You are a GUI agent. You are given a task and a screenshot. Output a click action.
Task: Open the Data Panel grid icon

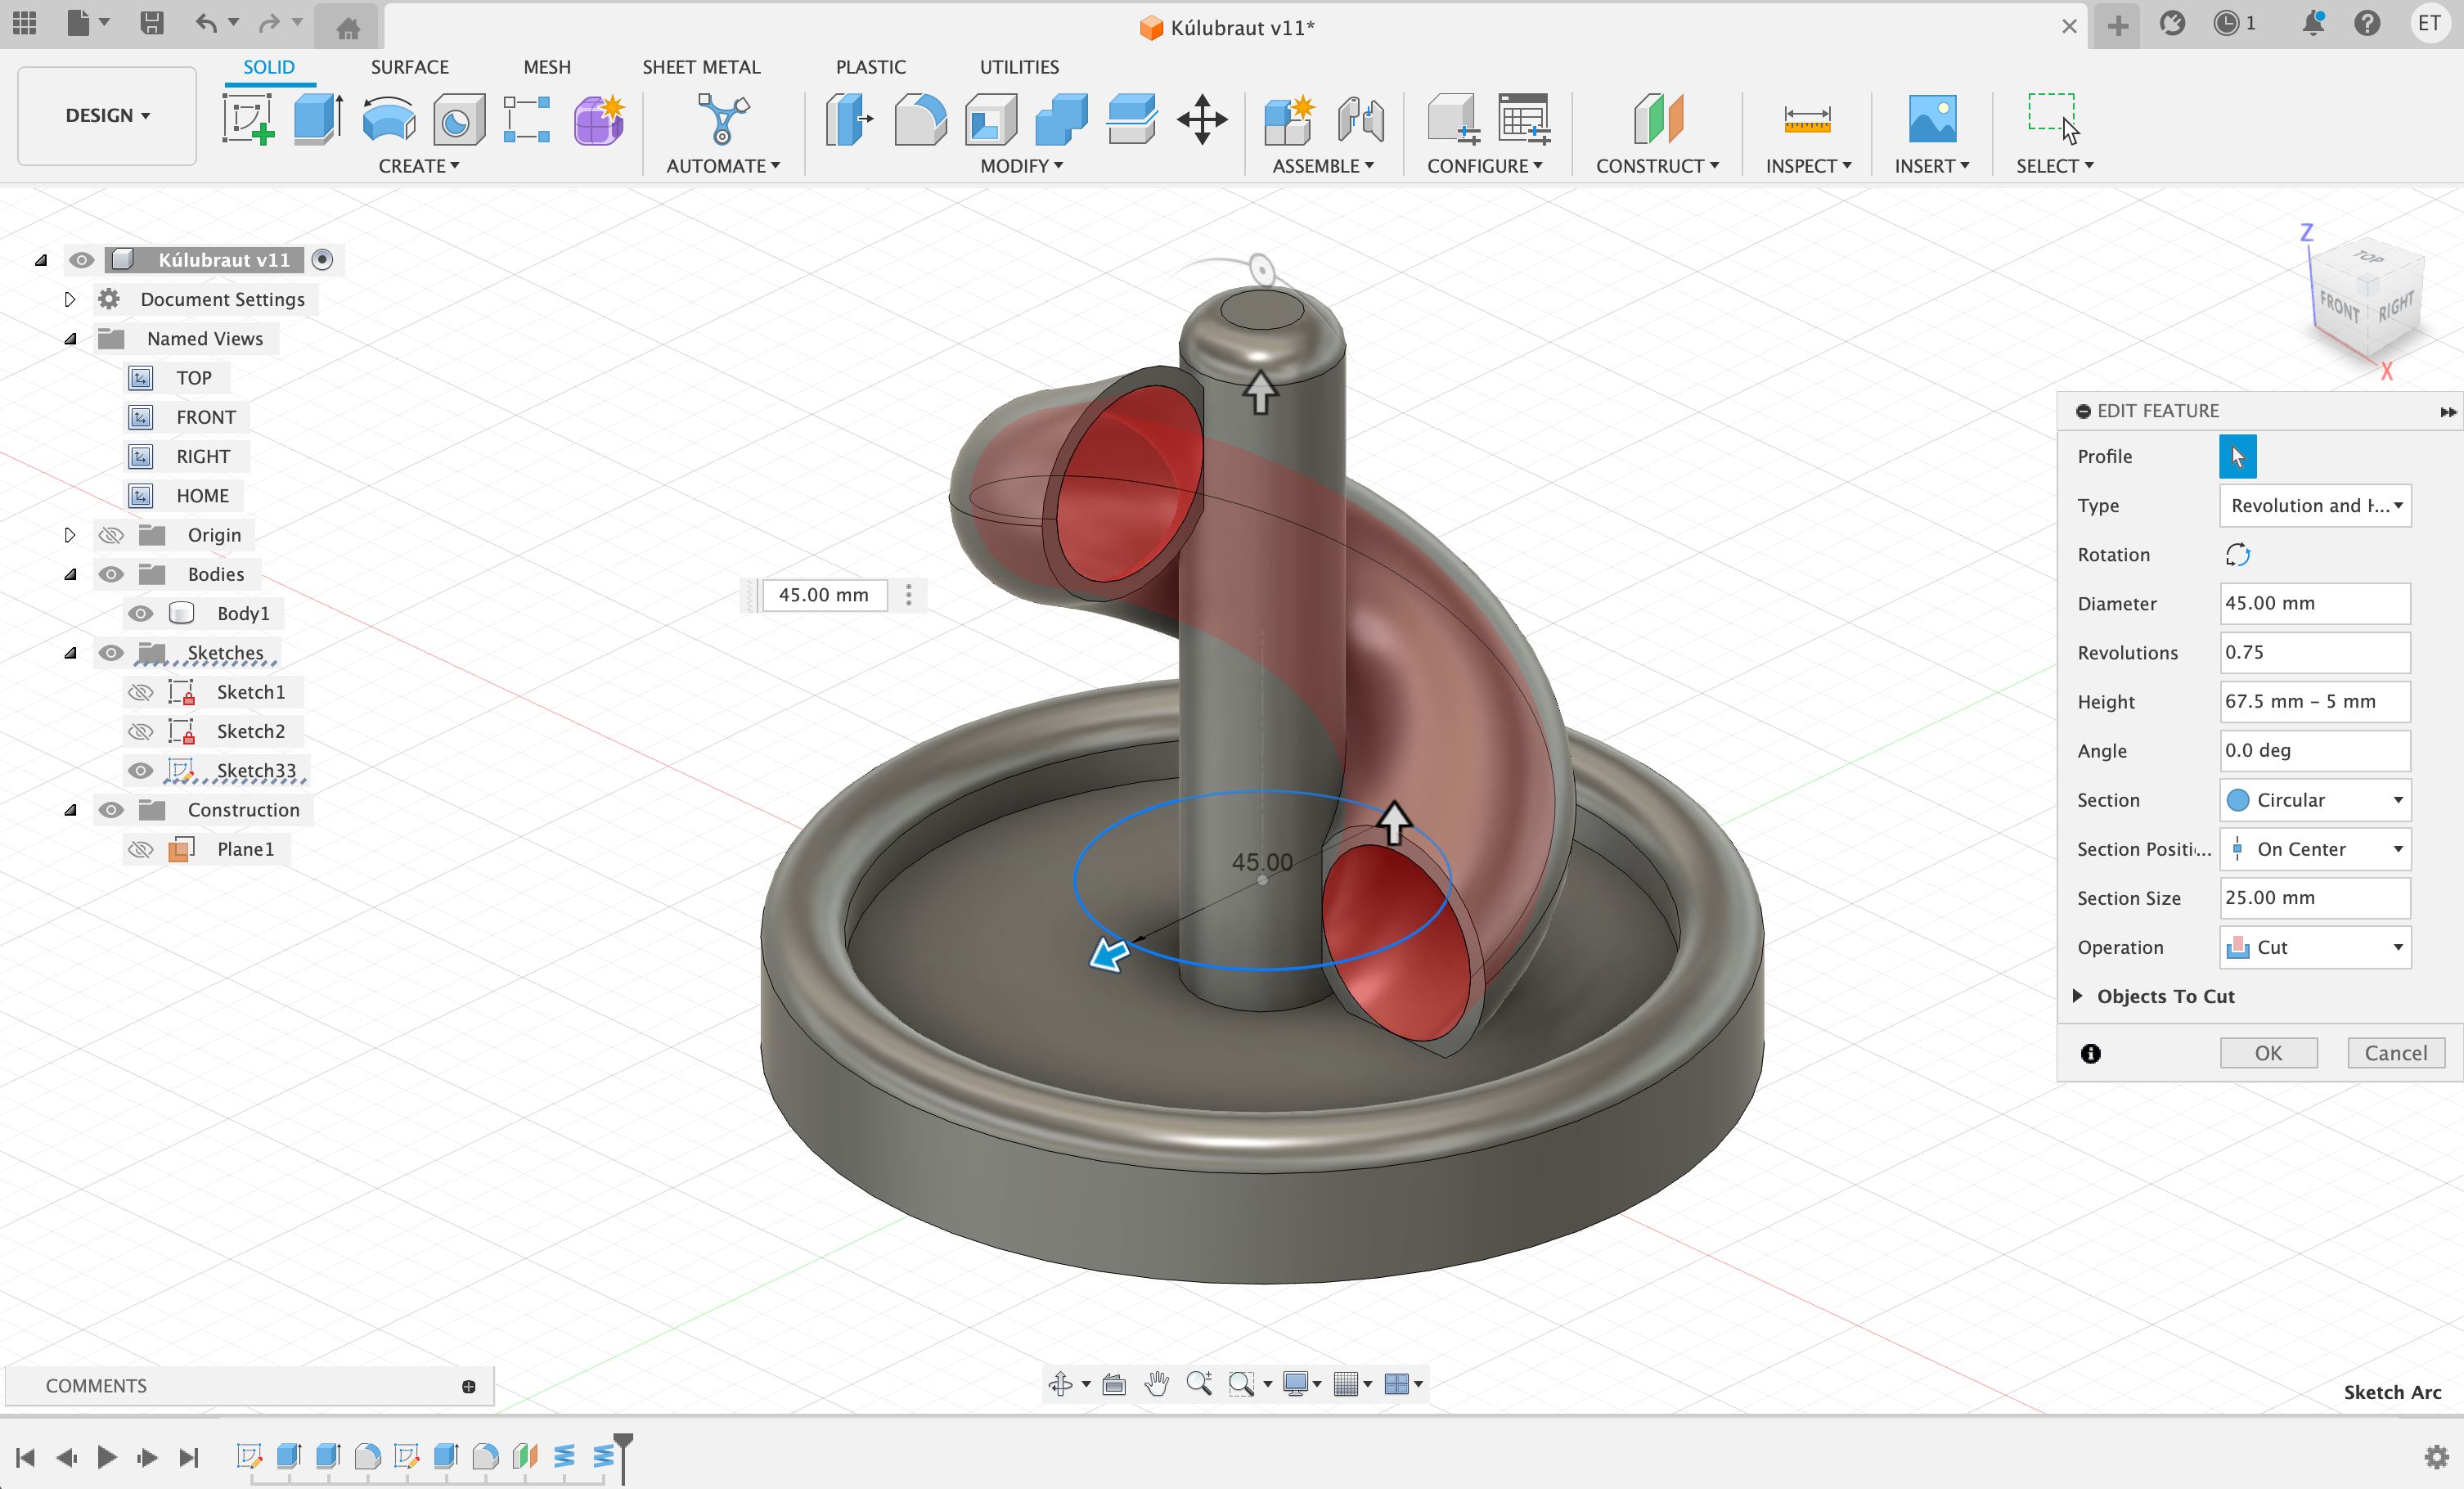(x=24, y=23)
